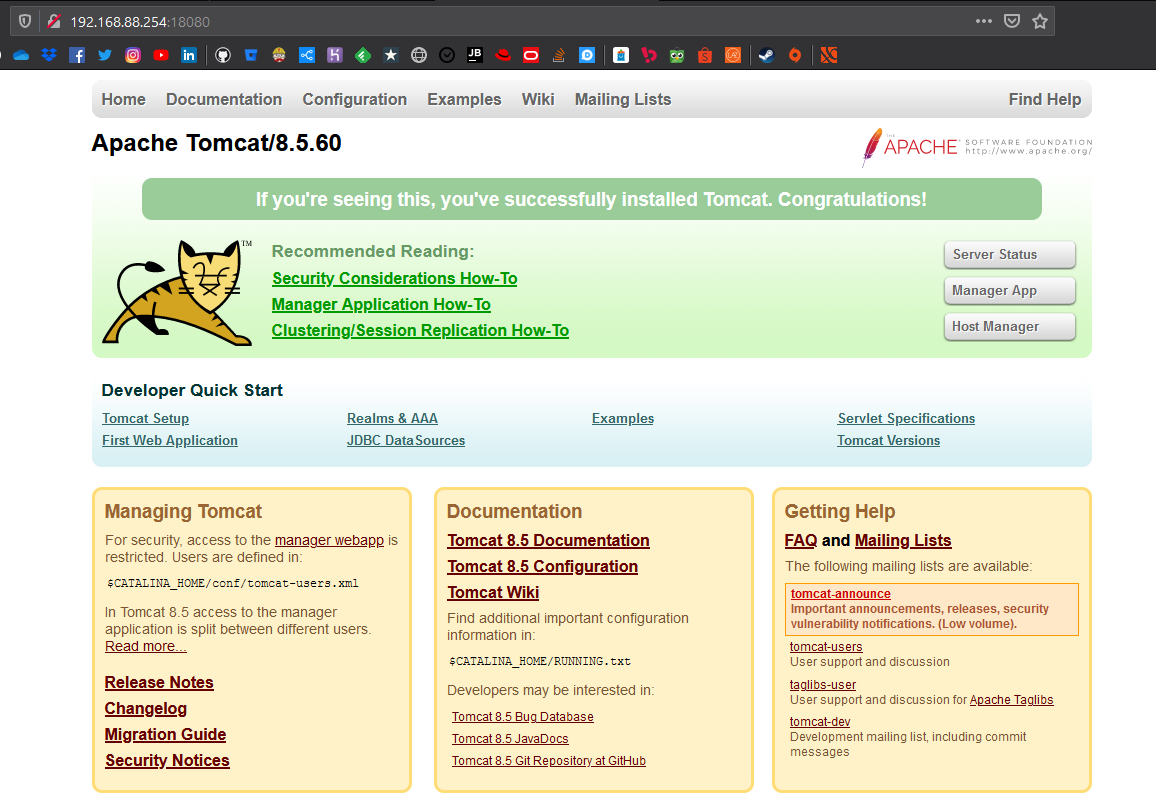This screenshot has width=1156, height=803.
Task: Click the insecure connection padlock icon
Action: point(53,21)
